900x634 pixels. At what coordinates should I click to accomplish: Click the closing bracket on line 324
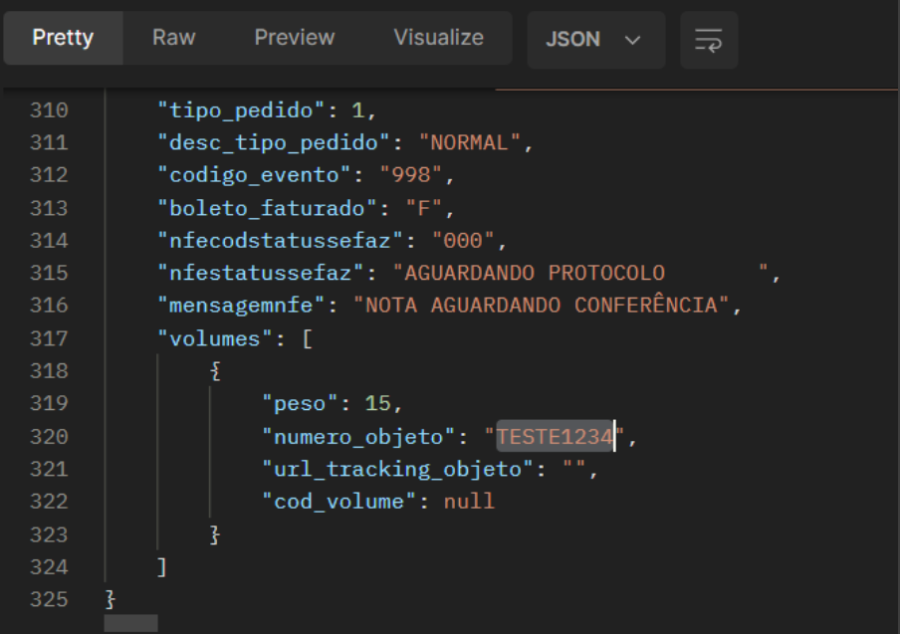pyautogui.click(x=162, y=567)
